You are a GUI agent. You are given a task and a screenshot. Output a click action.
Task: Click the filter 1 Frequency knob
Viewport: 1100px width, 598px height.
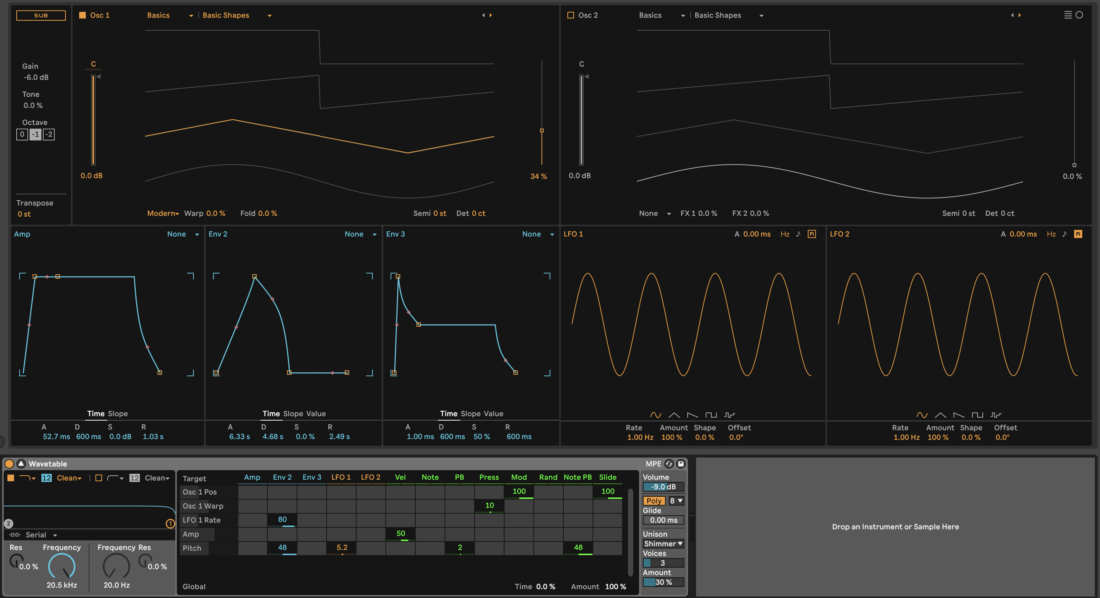[x=62, y=566]
